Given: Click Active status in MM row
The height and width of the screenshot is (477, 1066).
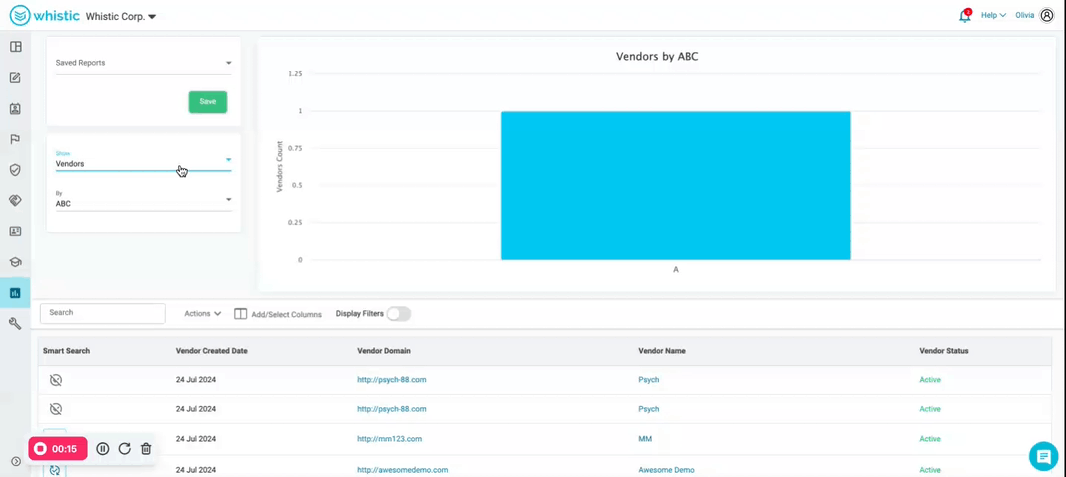Looking at the screenshot, I should (x=930, y=439).
